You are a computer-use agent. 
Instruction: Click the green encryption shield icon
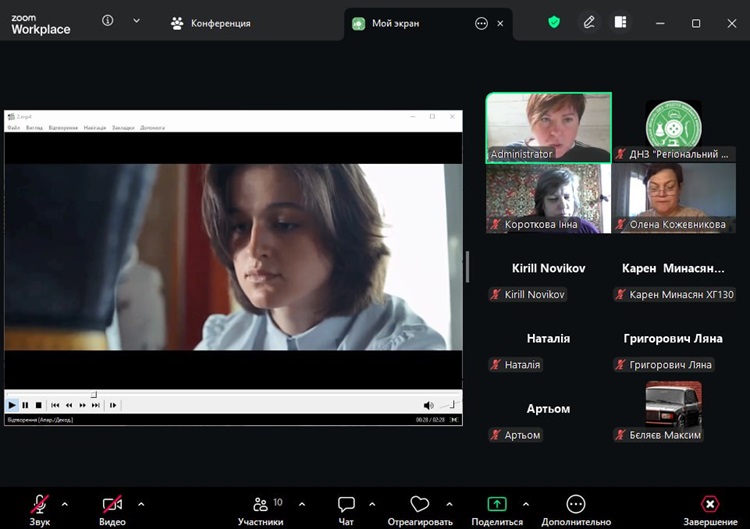coord(554,22)
